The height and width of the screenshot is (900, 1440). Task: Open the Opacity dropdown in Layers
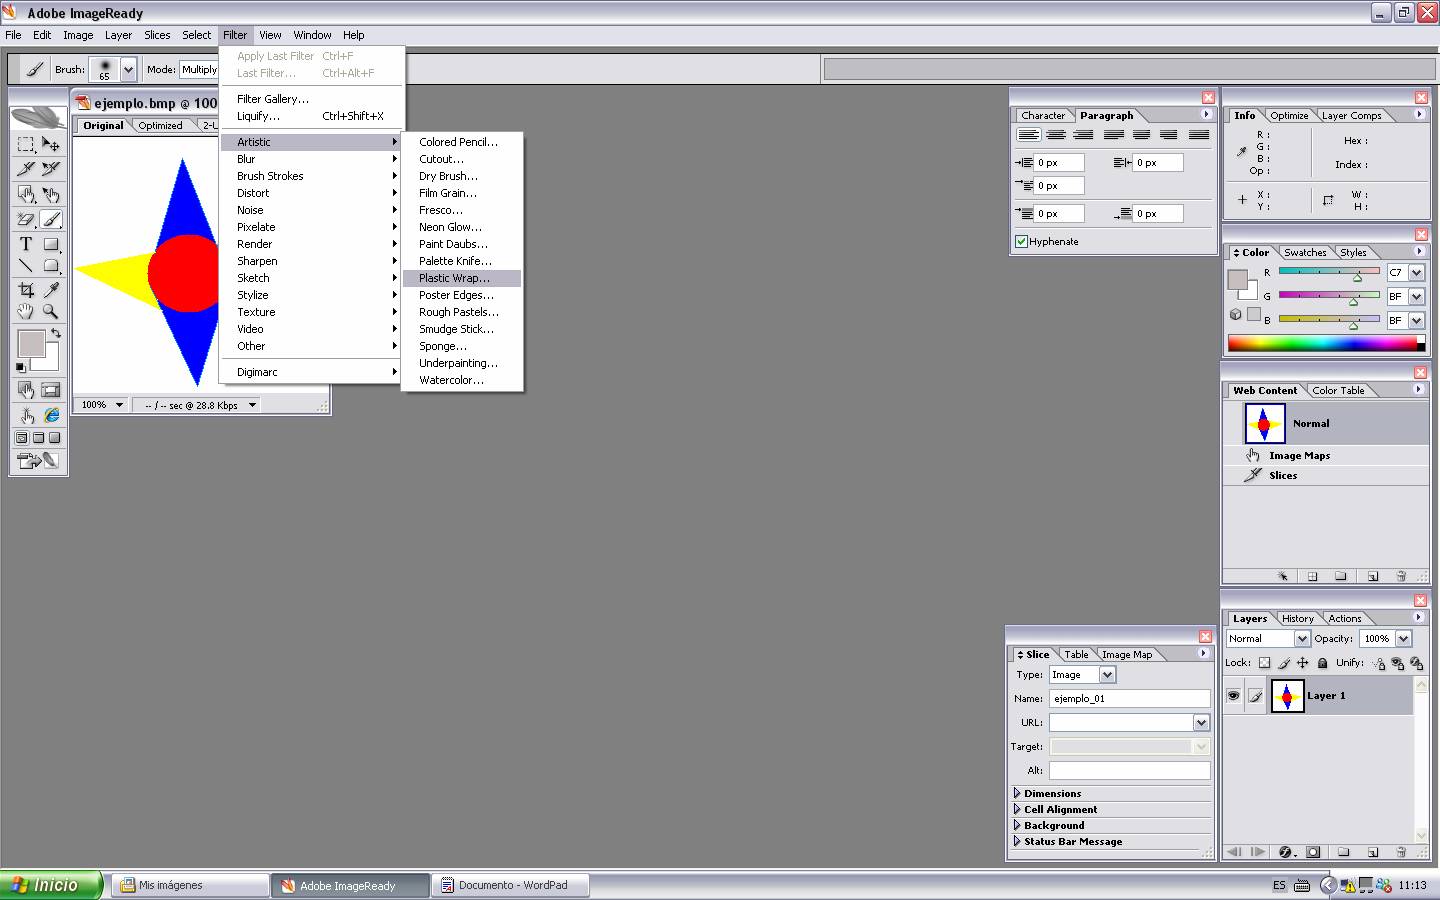pyautogui.click(x=1404, y=638)
